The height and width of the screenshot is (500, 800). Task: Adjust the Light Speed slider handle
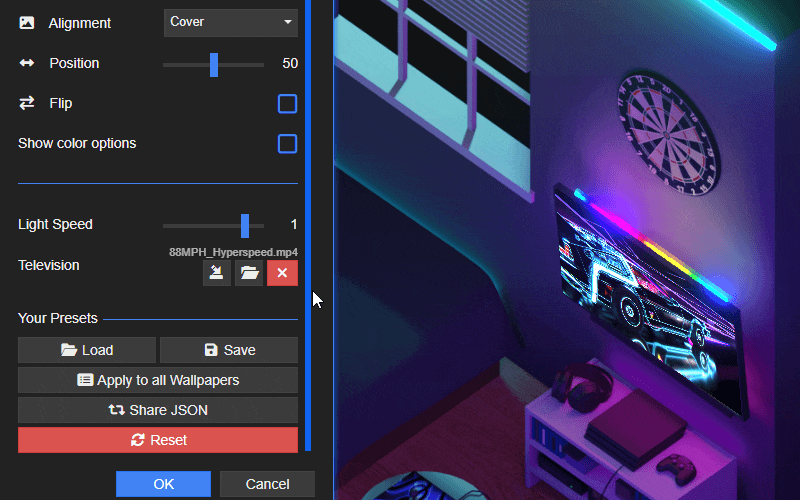point(245,226)
